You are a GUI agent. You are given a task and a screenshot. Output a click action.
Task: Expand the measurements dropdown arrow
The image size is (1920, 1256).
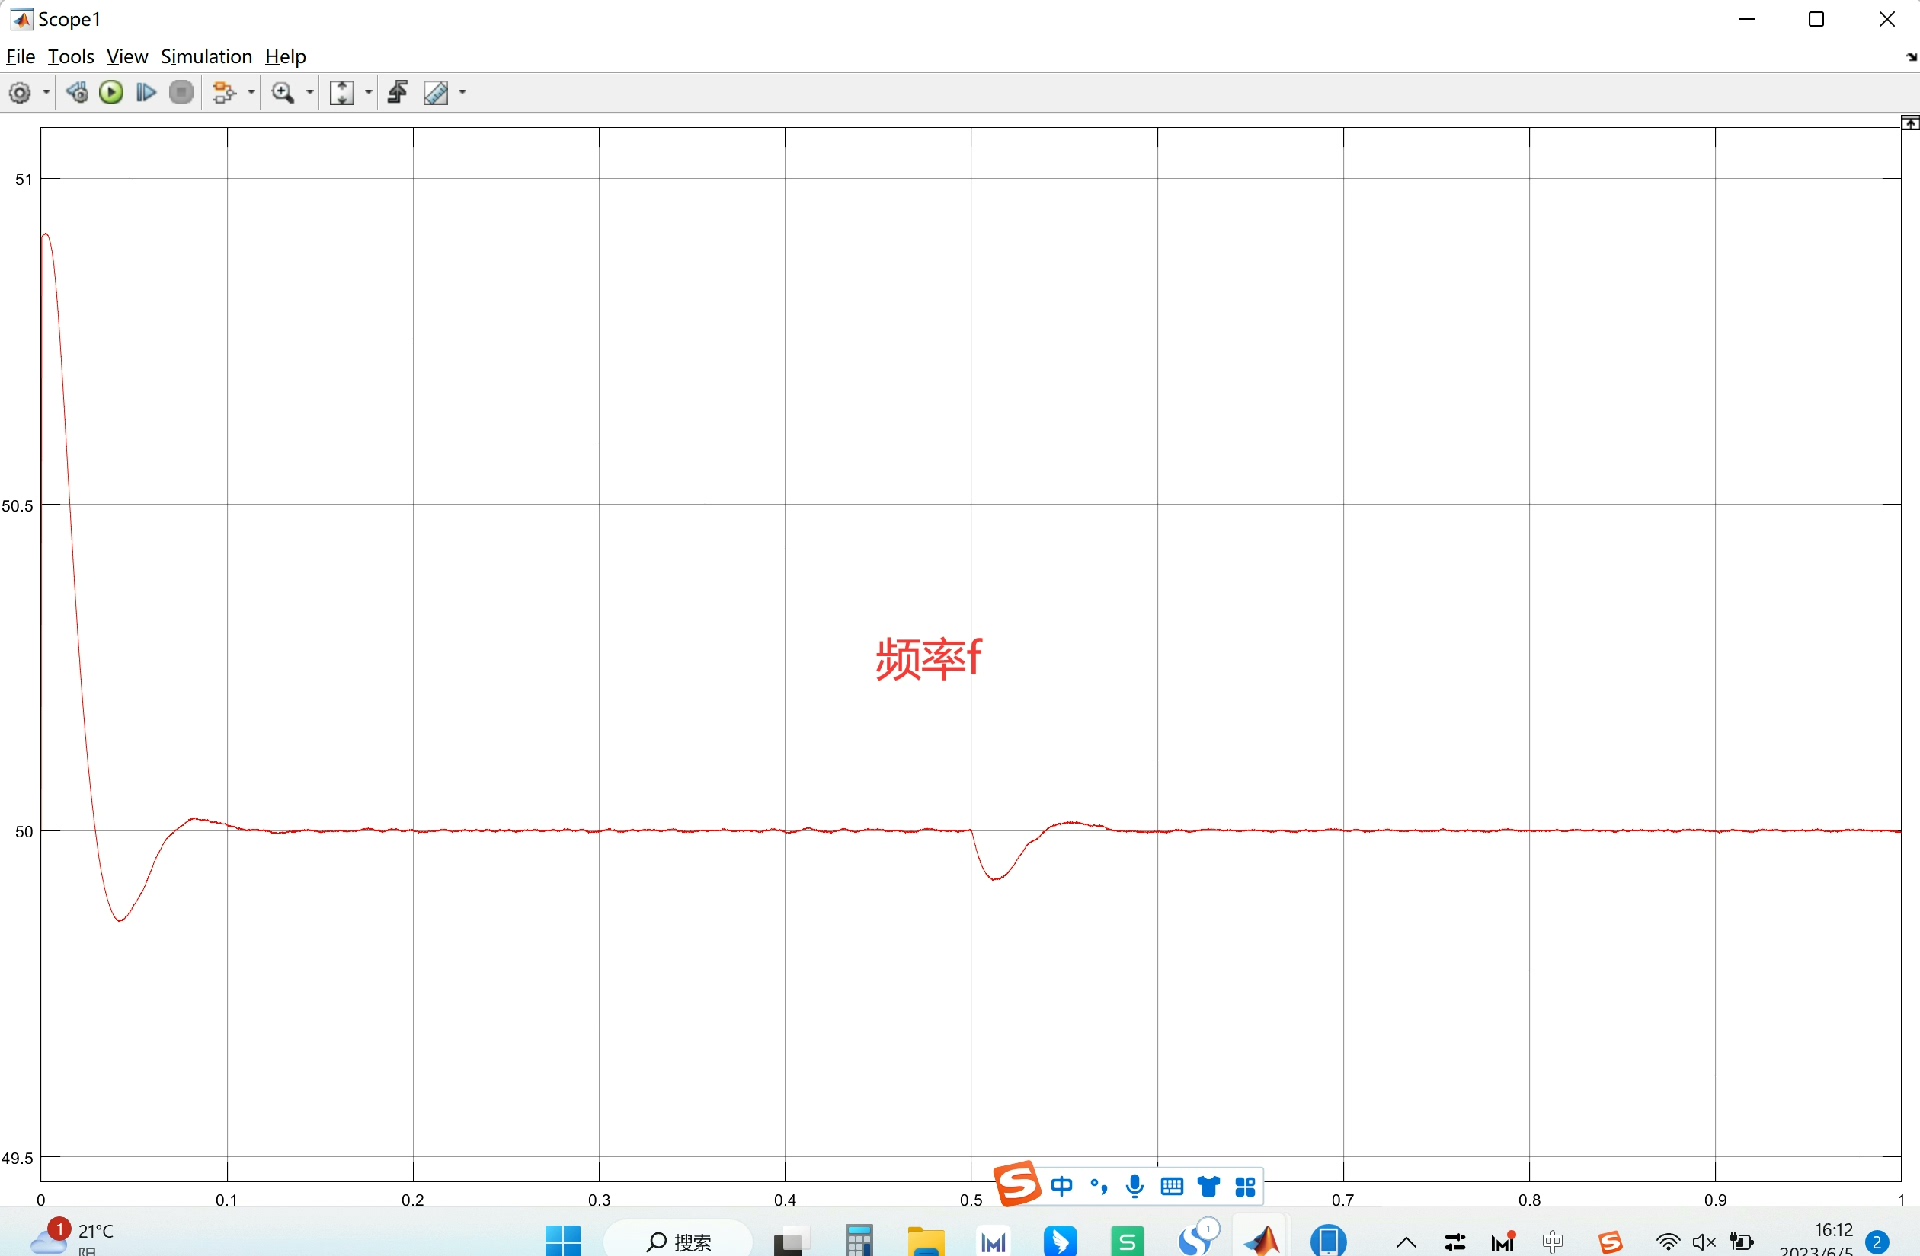tap(463, 93)
